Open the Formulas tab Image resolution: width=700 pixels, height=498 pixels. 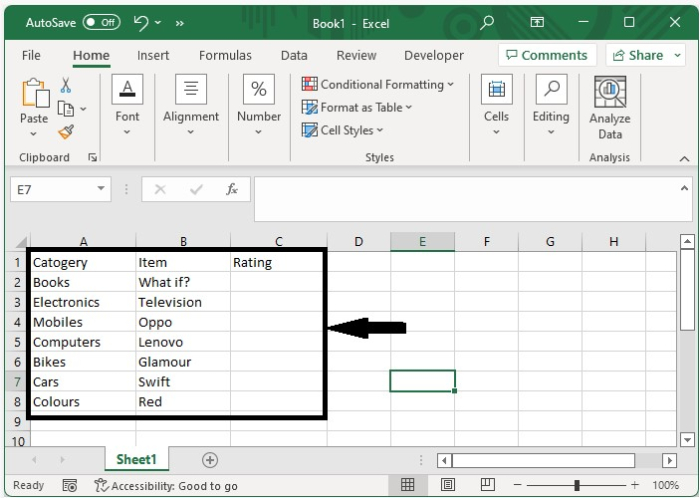[x=225, y=55]
